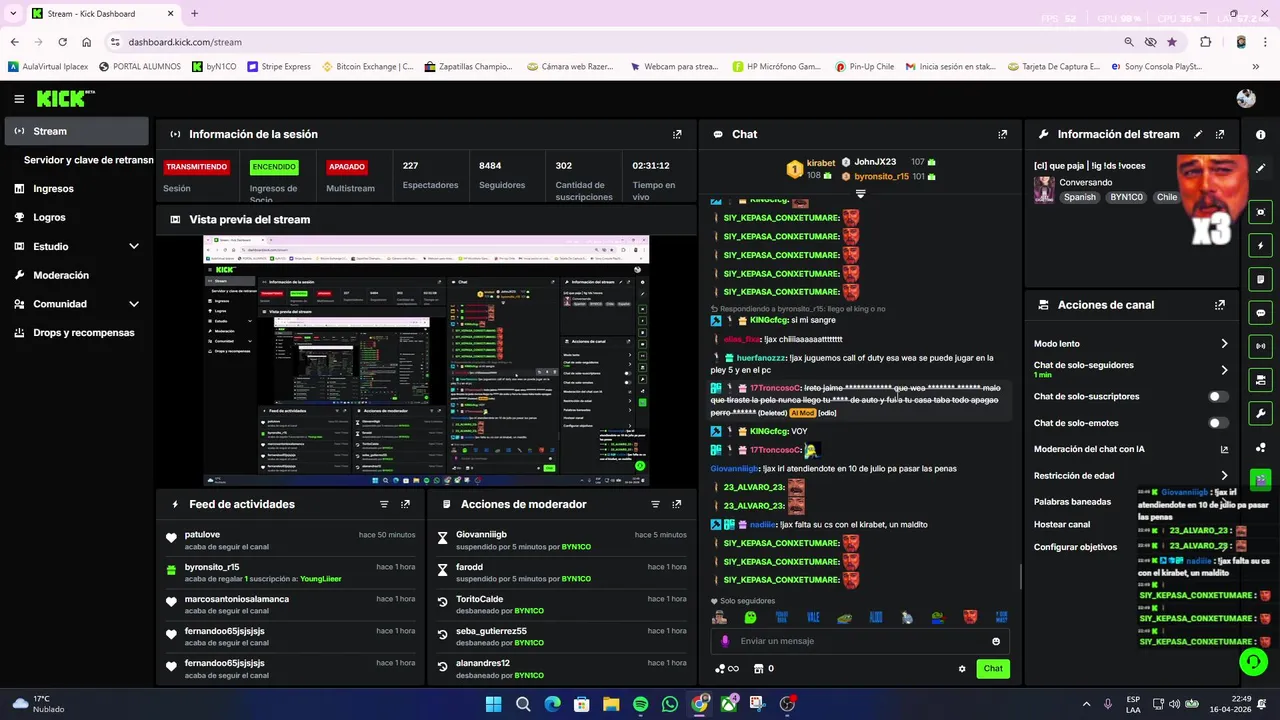This screenshot has height=720, width=1280.
Task: Open Servidor y clave de retransmisión
Action: tap(88, 160)
